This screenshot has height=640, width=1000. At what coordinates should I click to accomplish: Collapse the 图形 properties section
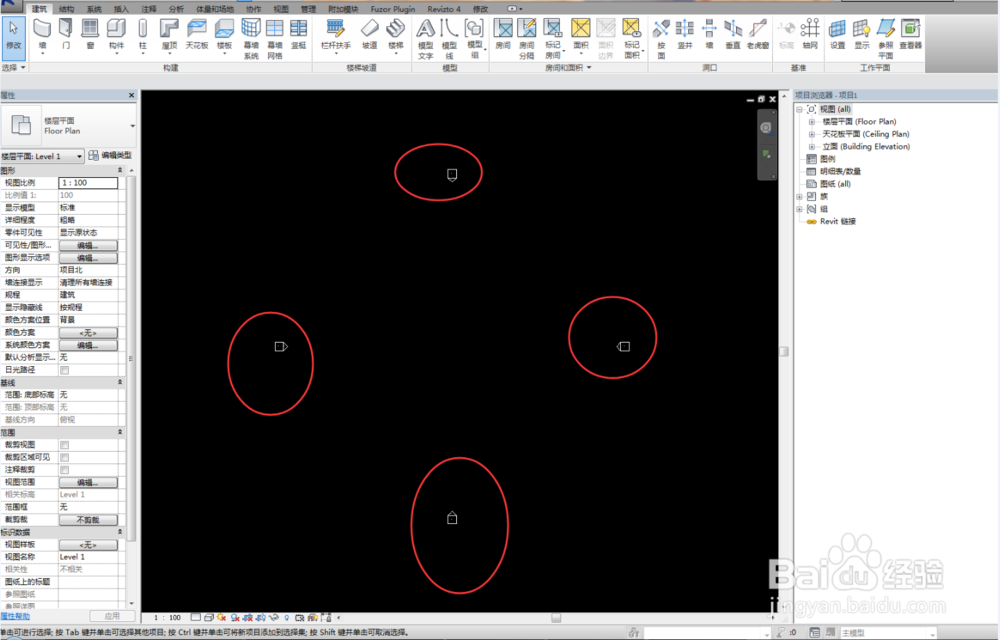click(120, 171)
